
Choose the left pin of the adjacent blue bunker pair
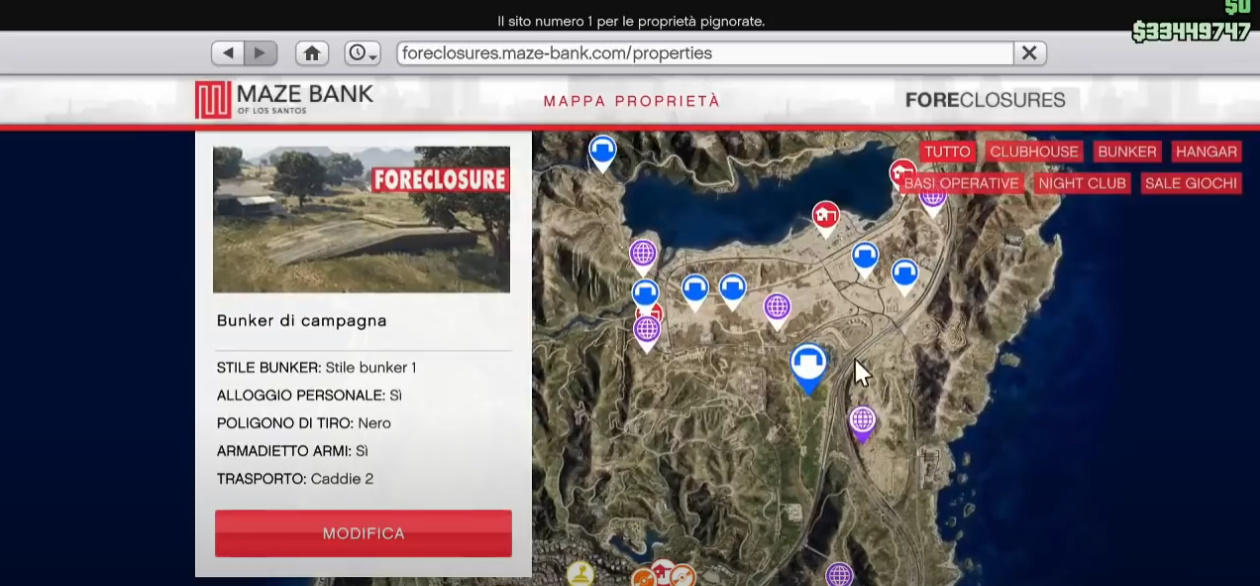click(x=695, y=291)
